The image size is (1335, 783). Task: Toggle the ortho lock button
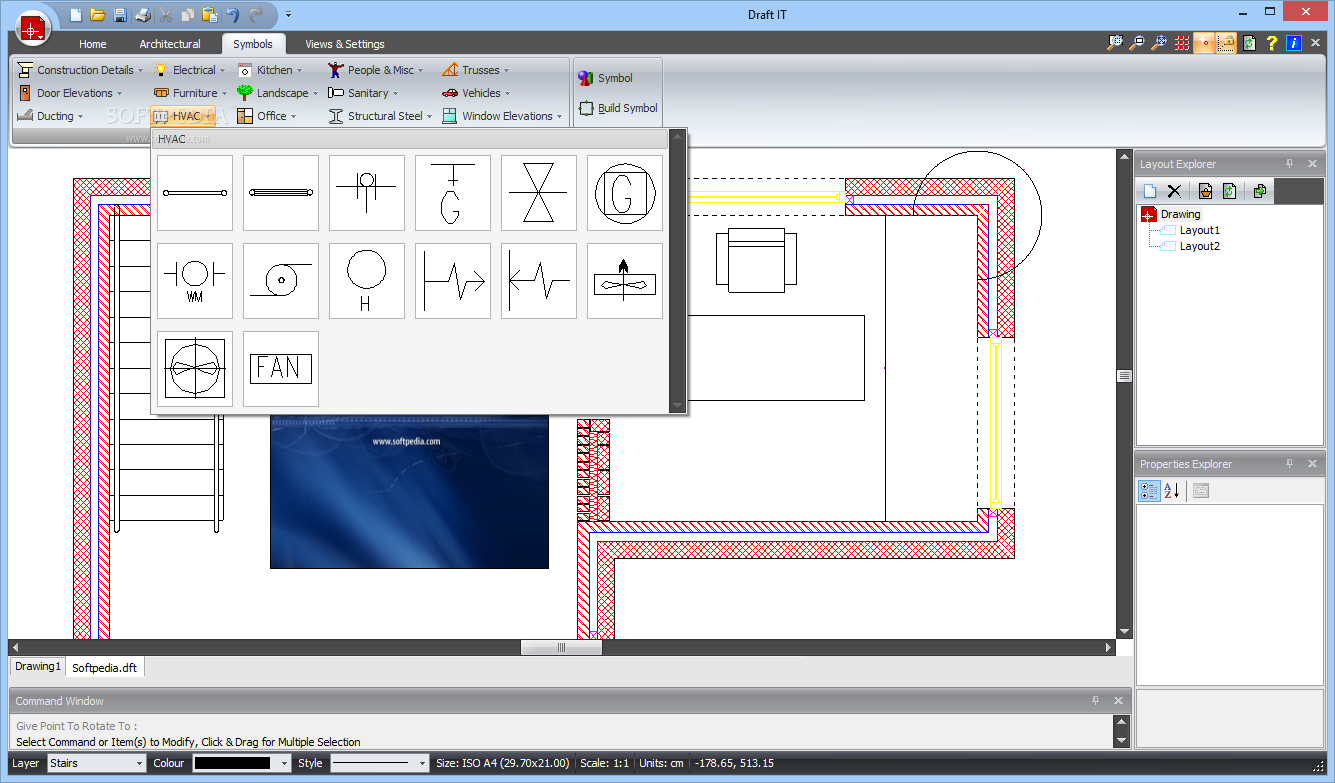tap(1226, 43)
